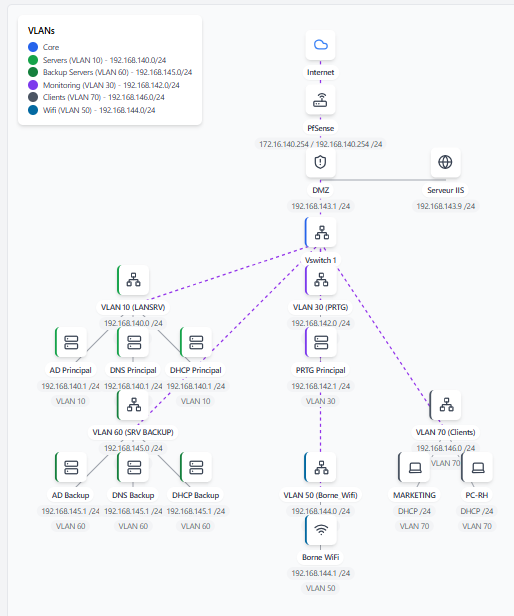Click the 'DHCP Principal' label
514x616 pixels.
tap(196, 370)
